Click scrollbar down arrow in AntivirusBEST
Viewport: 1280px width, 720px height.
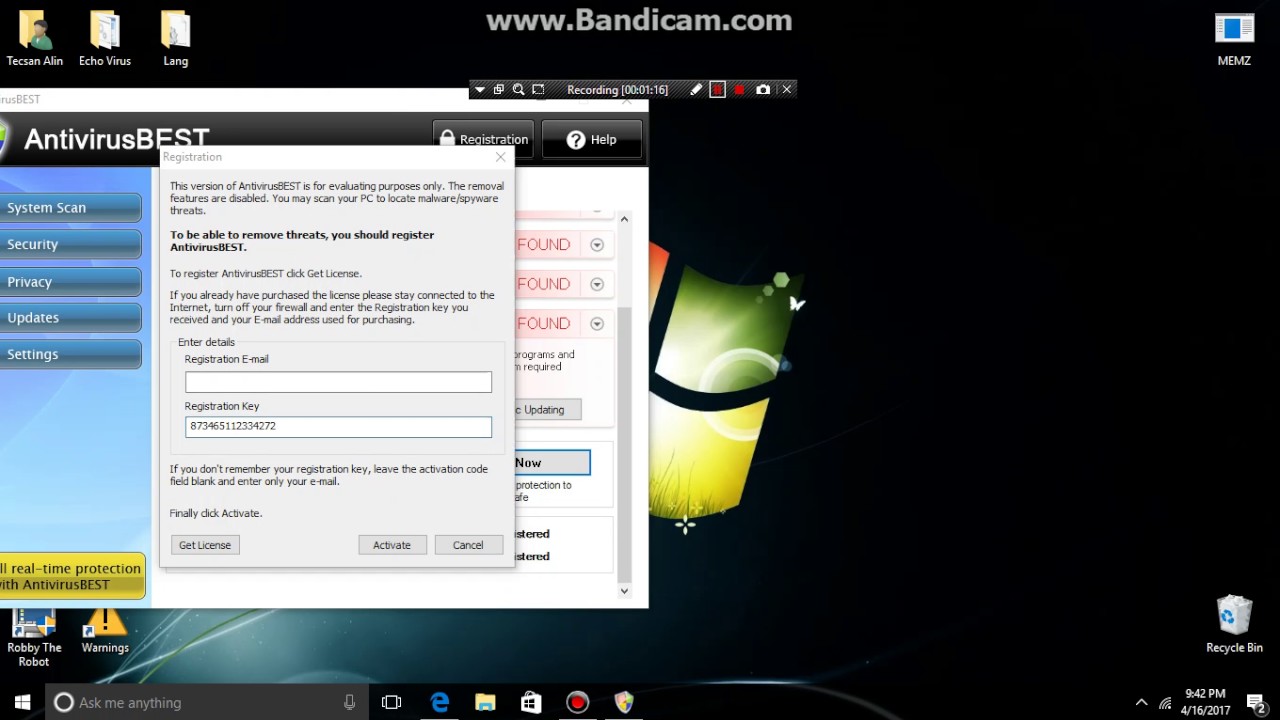[x=625, y=591]
